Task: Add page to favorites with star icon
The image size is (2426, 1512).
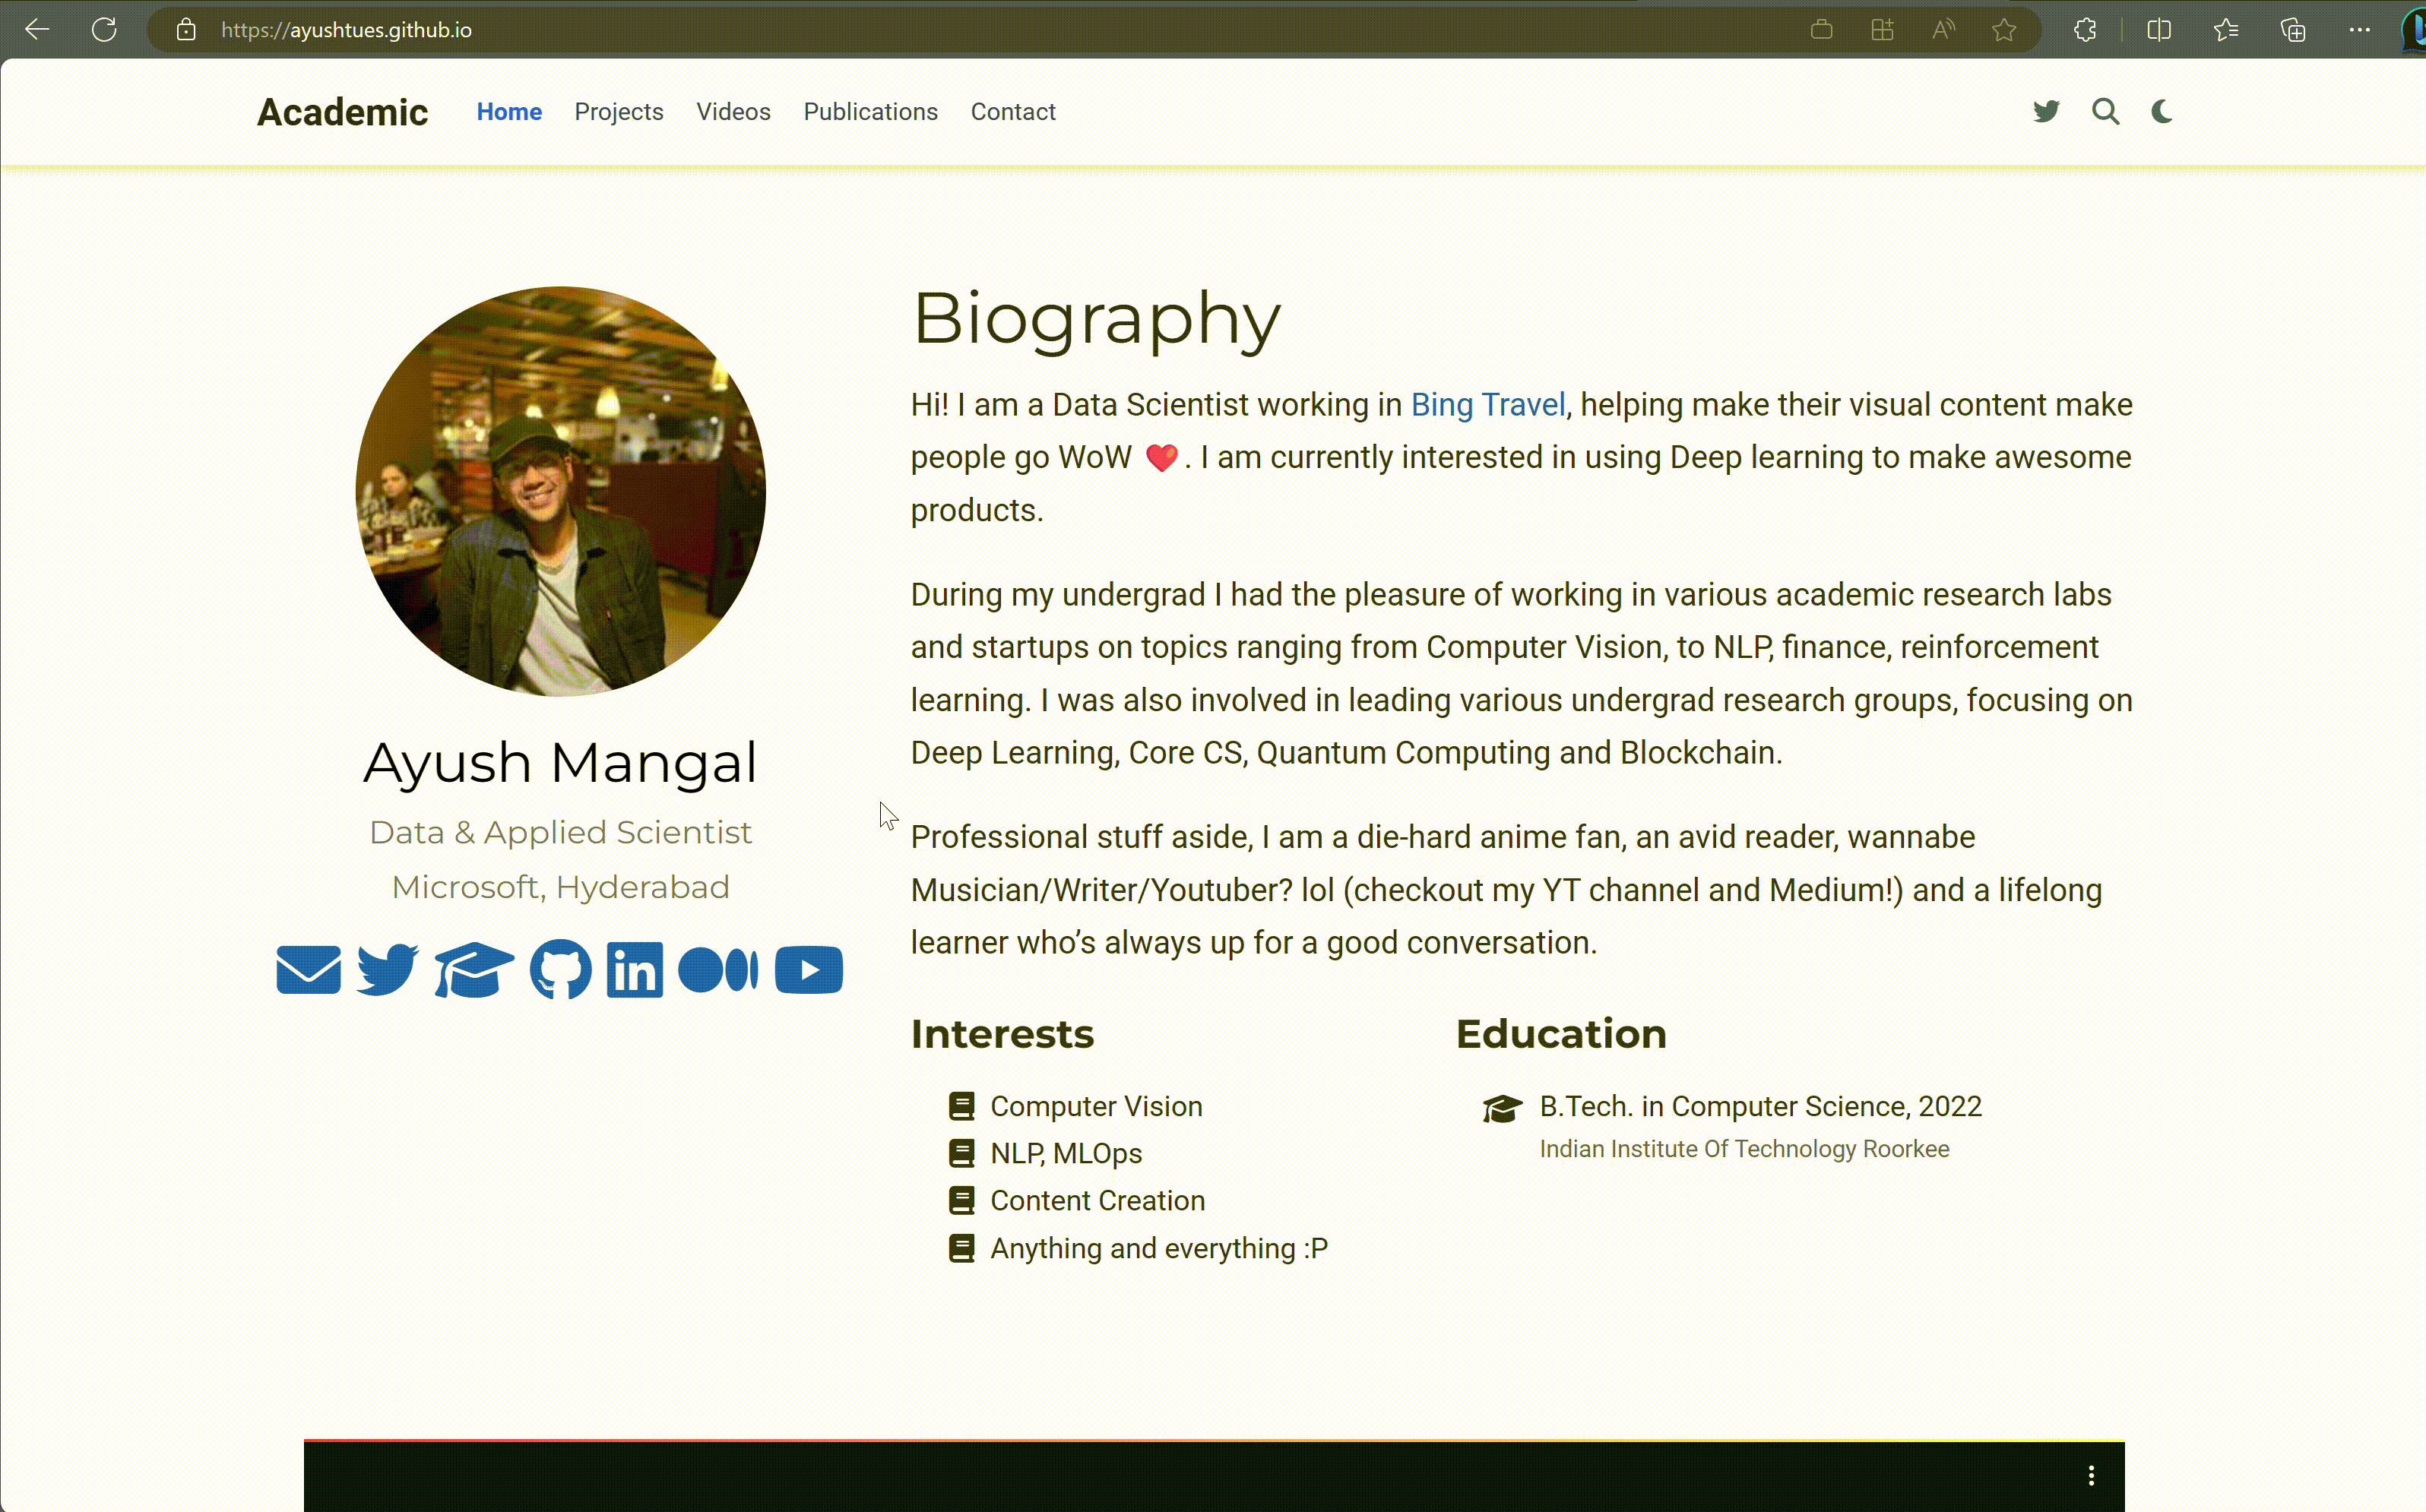Action: 2004,30
